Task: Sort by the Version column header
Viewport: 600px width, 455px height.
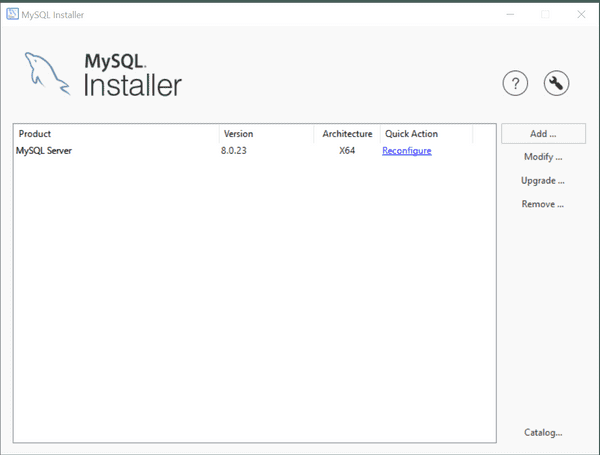Action: [265, 133]
